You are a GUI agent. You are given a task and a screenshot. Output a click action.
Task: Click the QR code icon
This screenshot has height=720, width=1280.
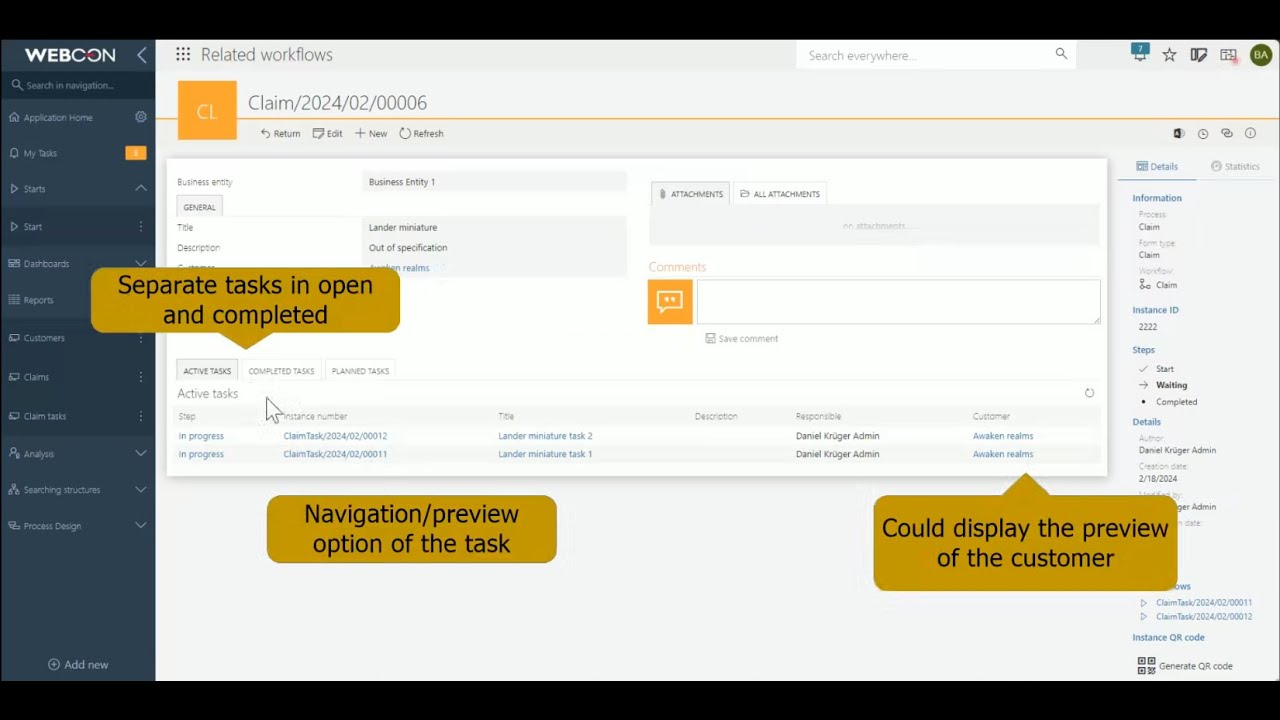1146,665
